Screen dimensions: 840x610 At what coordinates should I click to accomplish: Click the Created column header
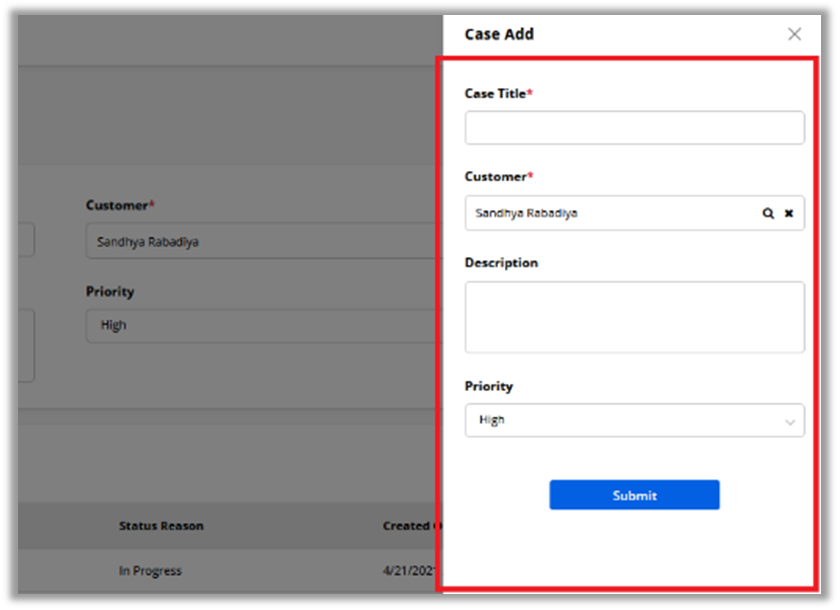coord(408,526)
